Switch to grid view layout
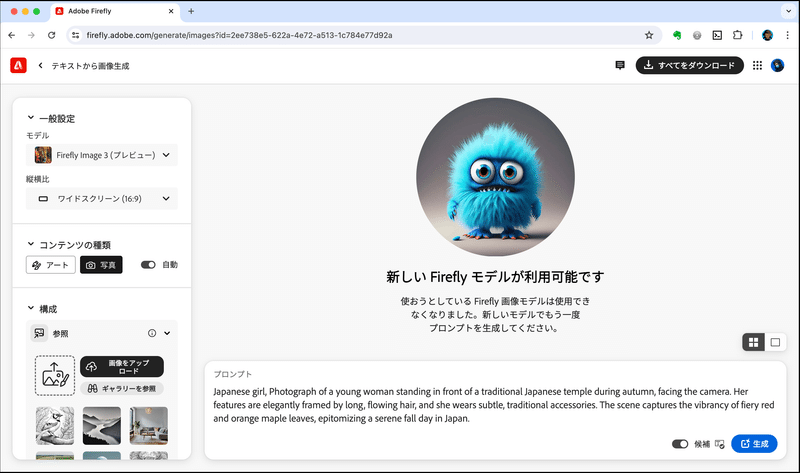 click(754, 342)
